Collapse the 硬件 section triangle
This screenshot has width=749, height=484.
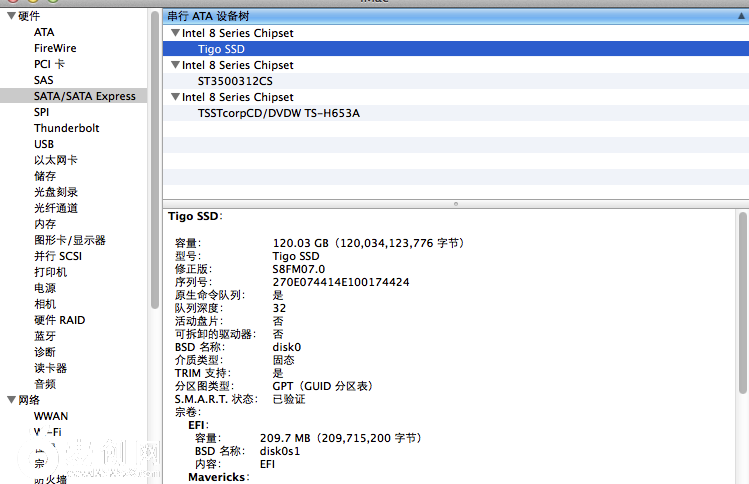10,16
